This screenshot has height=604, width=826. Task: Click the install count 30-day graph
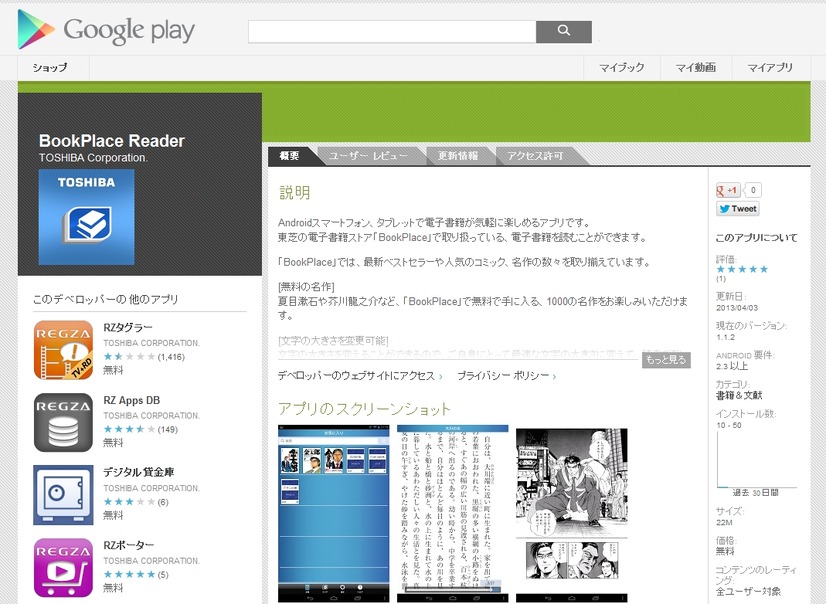[756, 460]
